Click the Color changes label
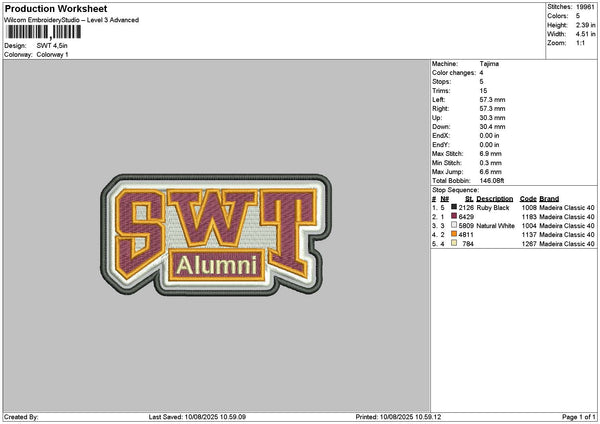 454,73
